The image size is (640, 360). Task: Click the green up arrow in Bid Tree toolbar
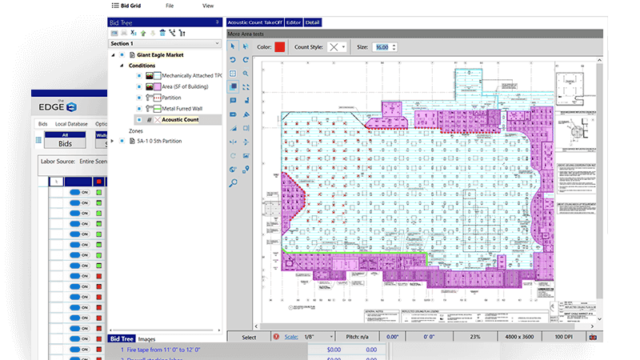pos(143,33)
